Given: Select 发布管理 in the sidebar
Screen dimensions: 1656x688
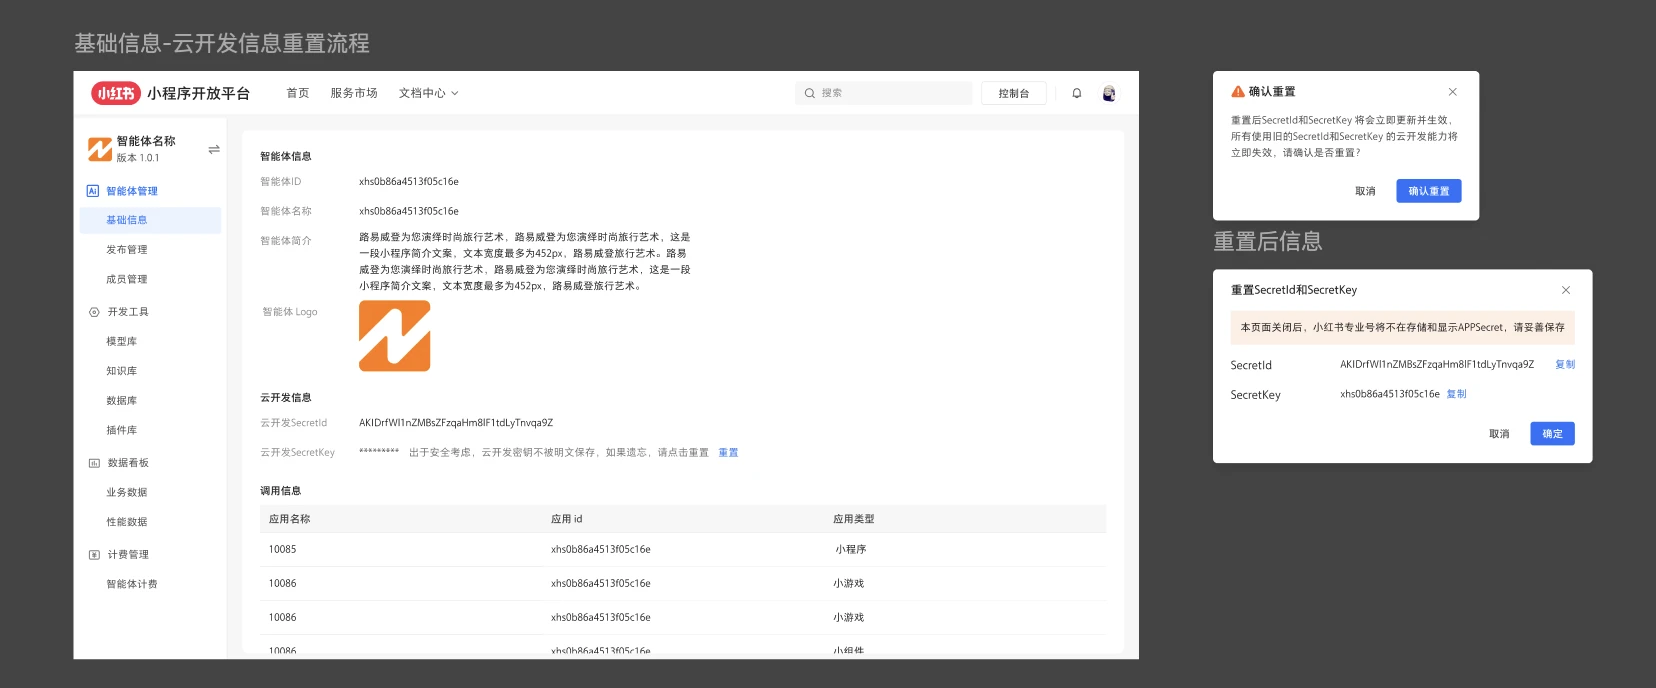Looking at the screenshot, I should coord(127,250).
